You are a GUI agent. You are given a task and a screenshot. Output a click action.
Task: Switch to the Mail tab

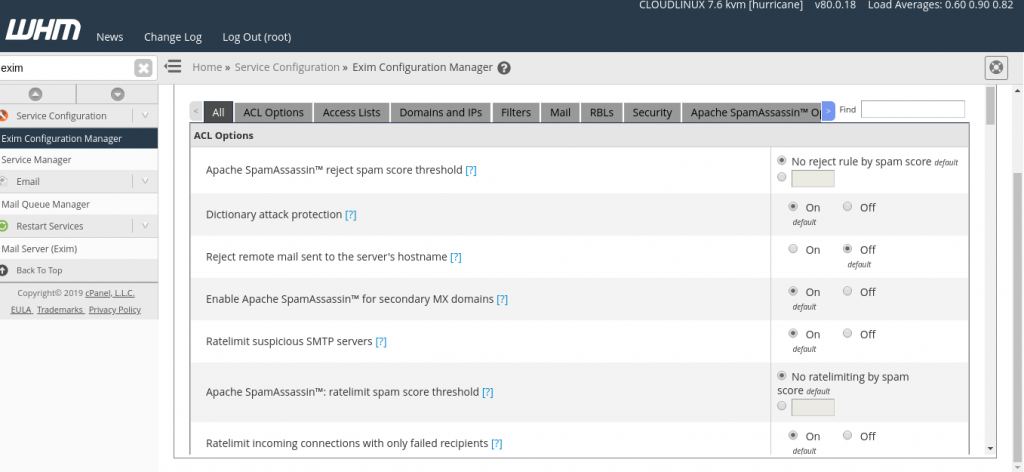click(560, 112)
